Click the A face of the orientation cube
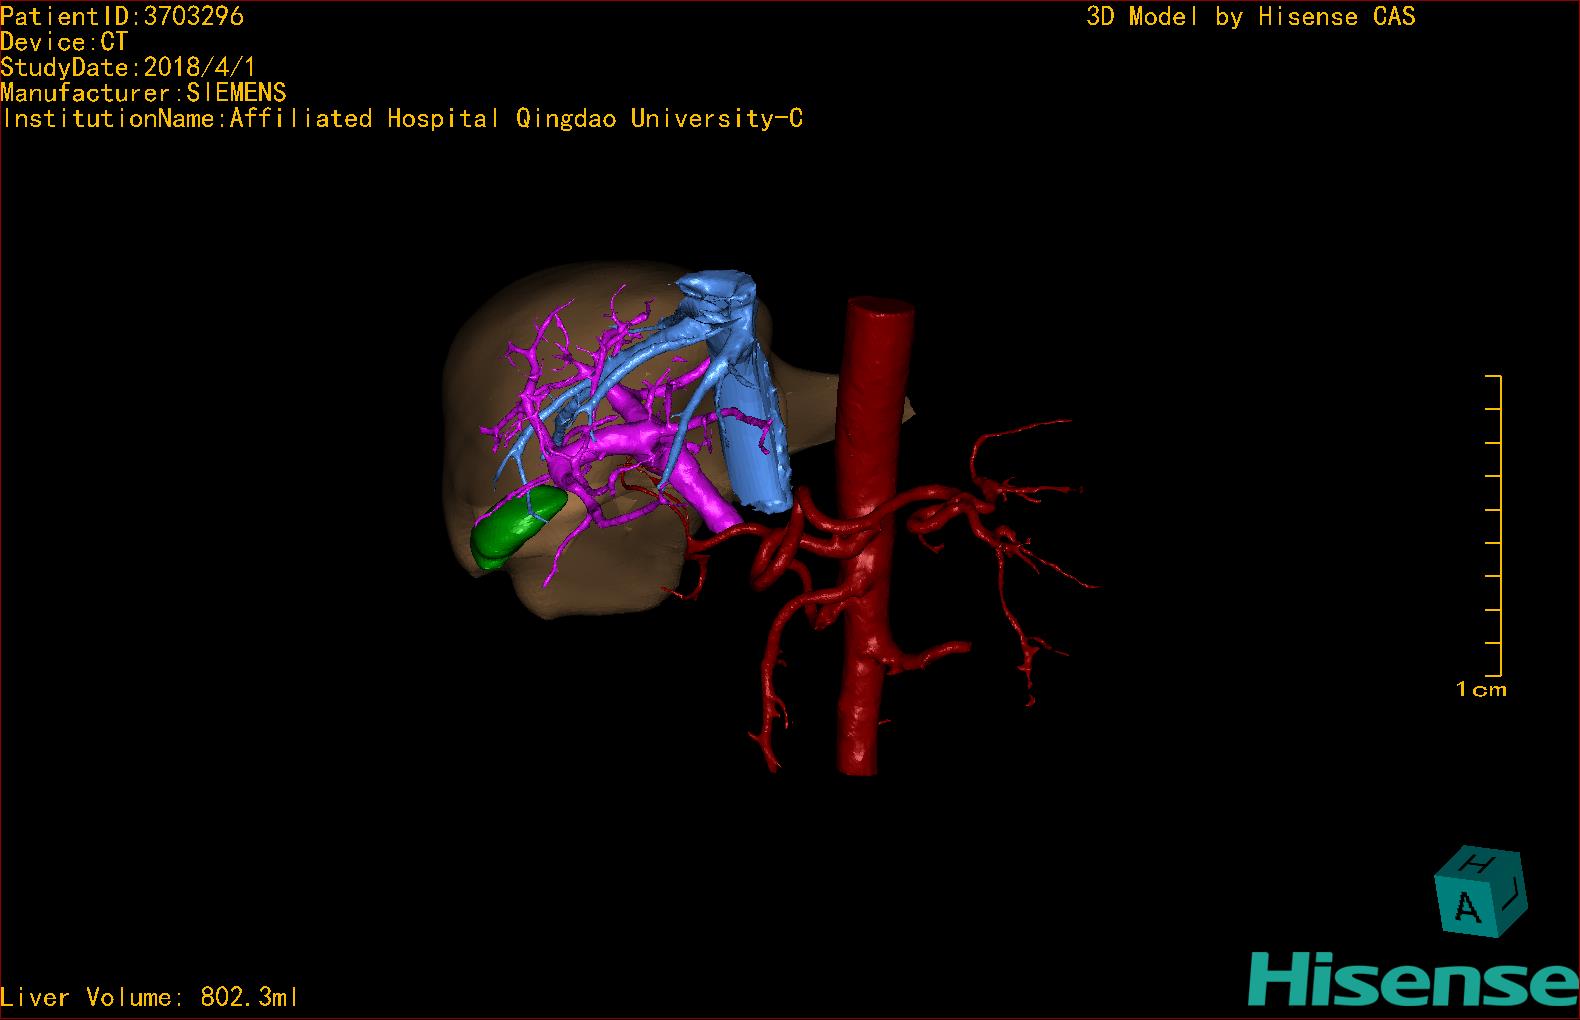Screen dimensions: 1580x1020 1468,906
